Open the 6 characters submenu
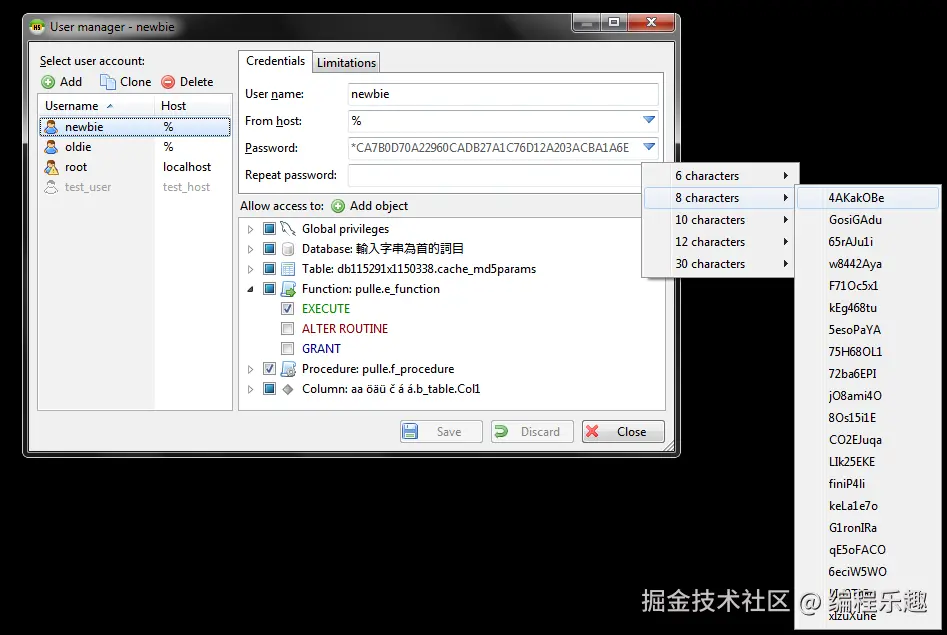The width and height of the screenshot is (947, 635). (x=720, y=176)
